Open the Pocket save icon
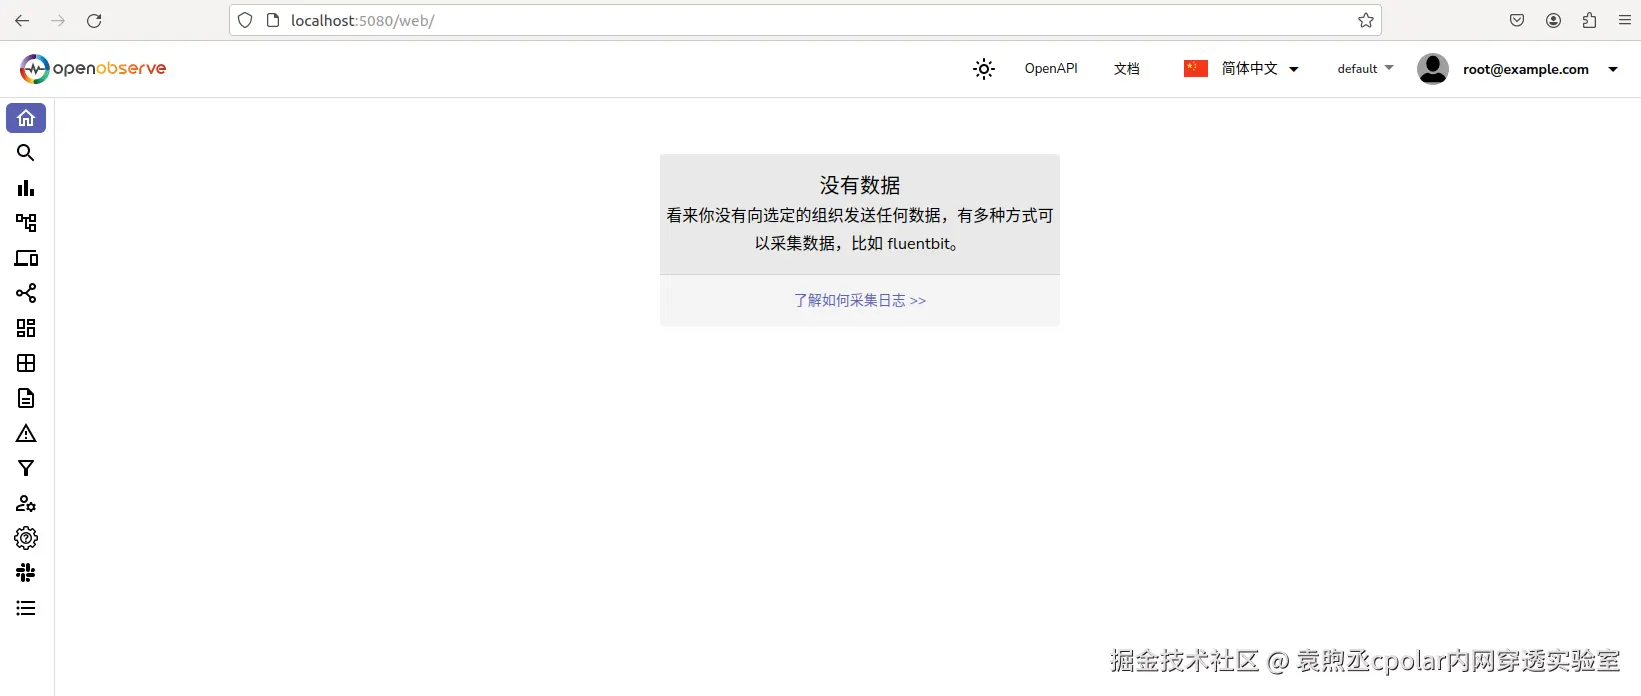 click(1517, 20)
